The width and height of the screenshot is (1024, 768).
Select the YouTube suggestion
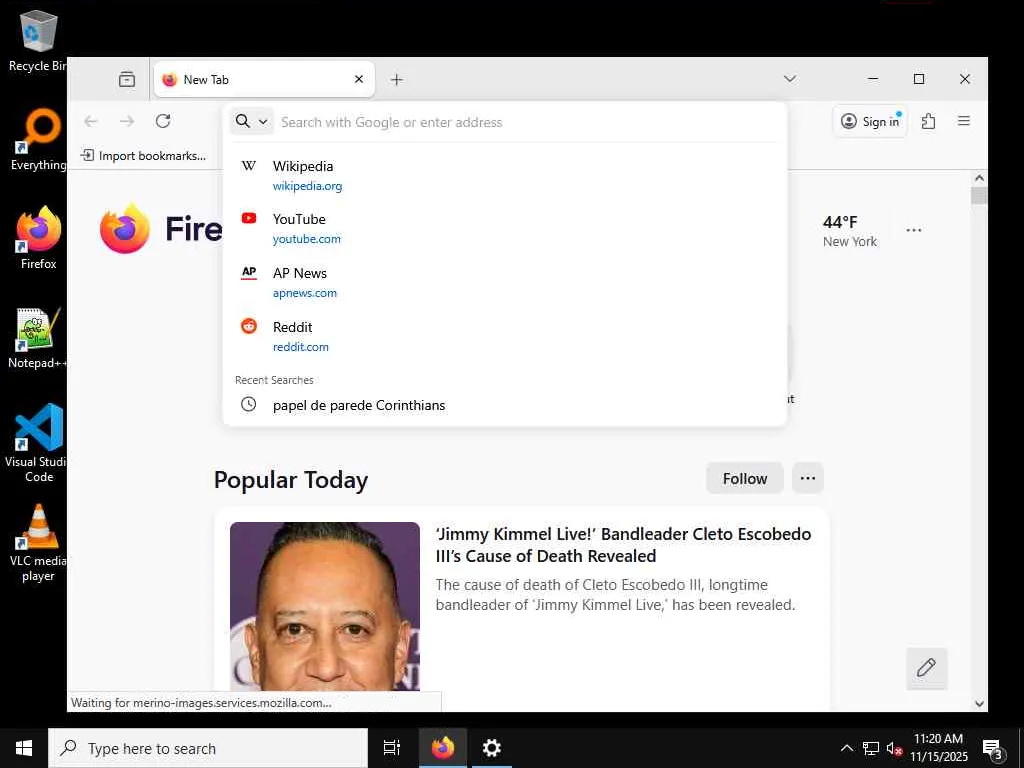click(x=504, y=229)
